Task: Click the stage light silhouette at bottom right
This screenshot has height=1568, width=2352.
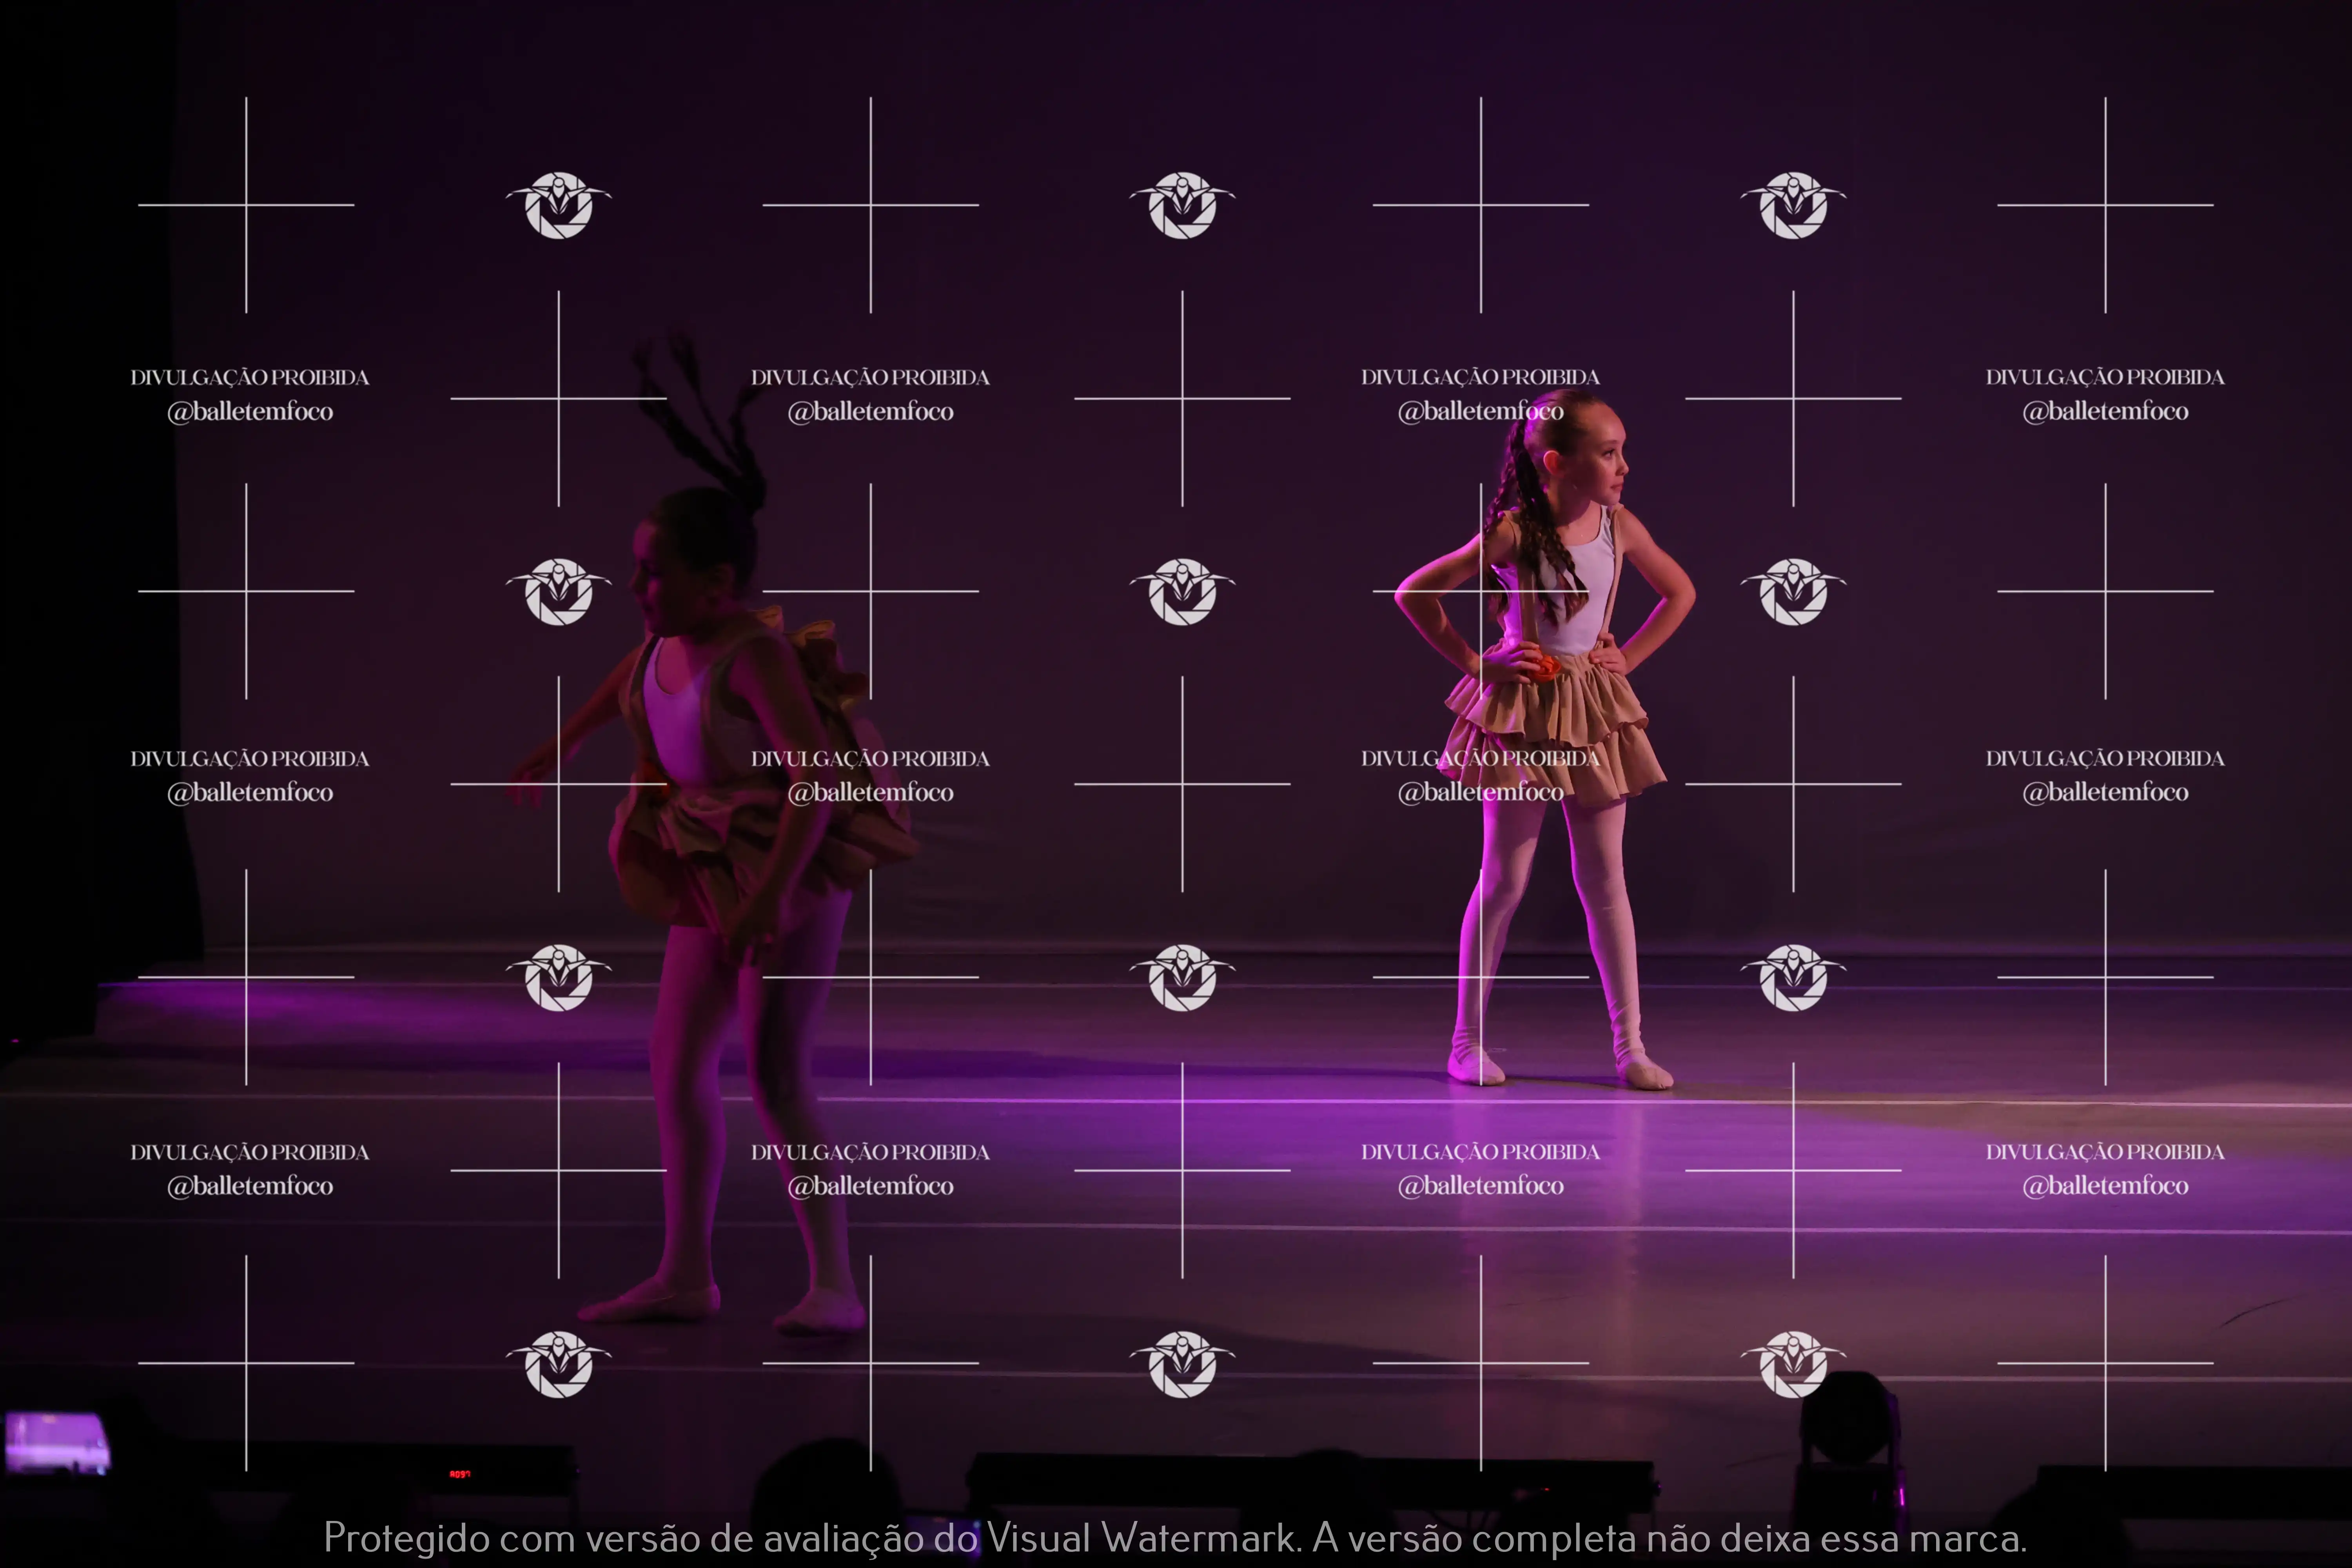Action: [x=1850, y=1425]
